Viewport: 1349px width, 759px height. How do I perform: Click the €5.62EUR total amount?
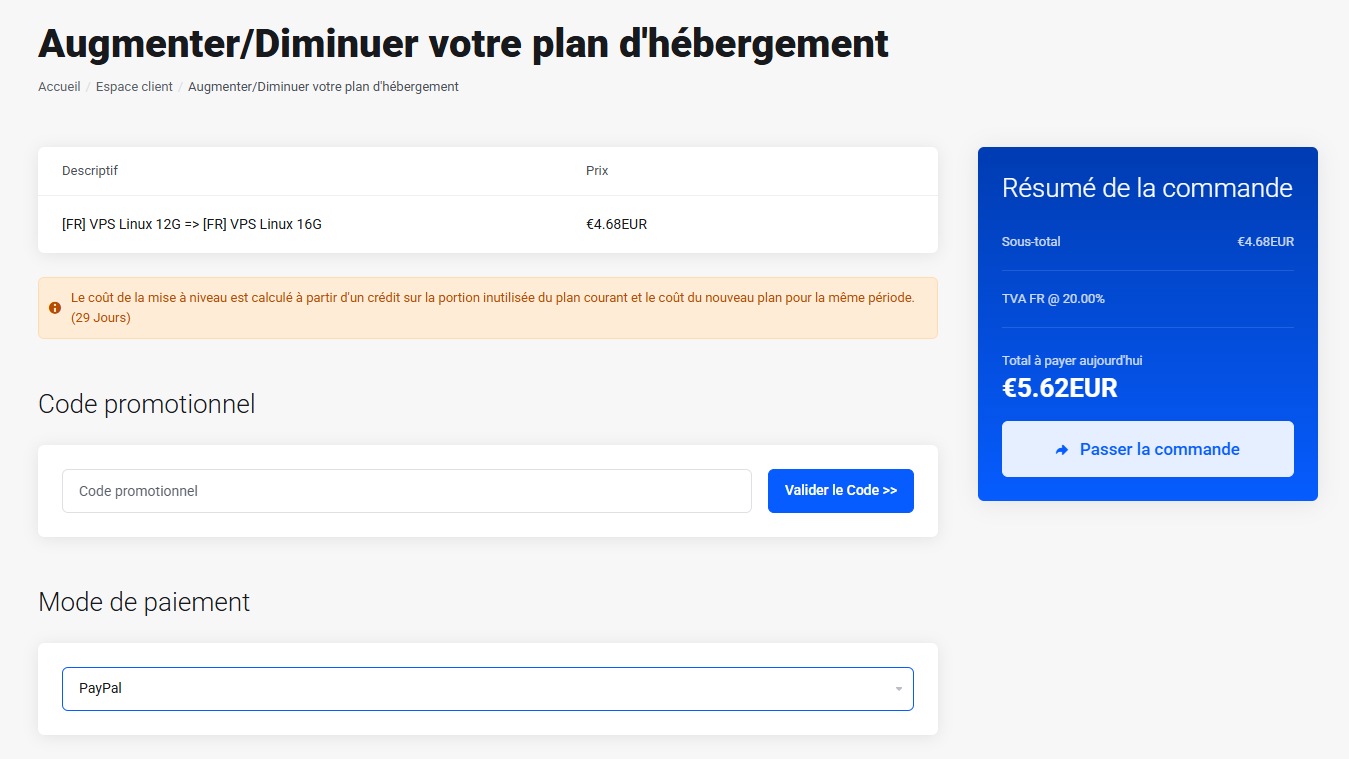1059,388
